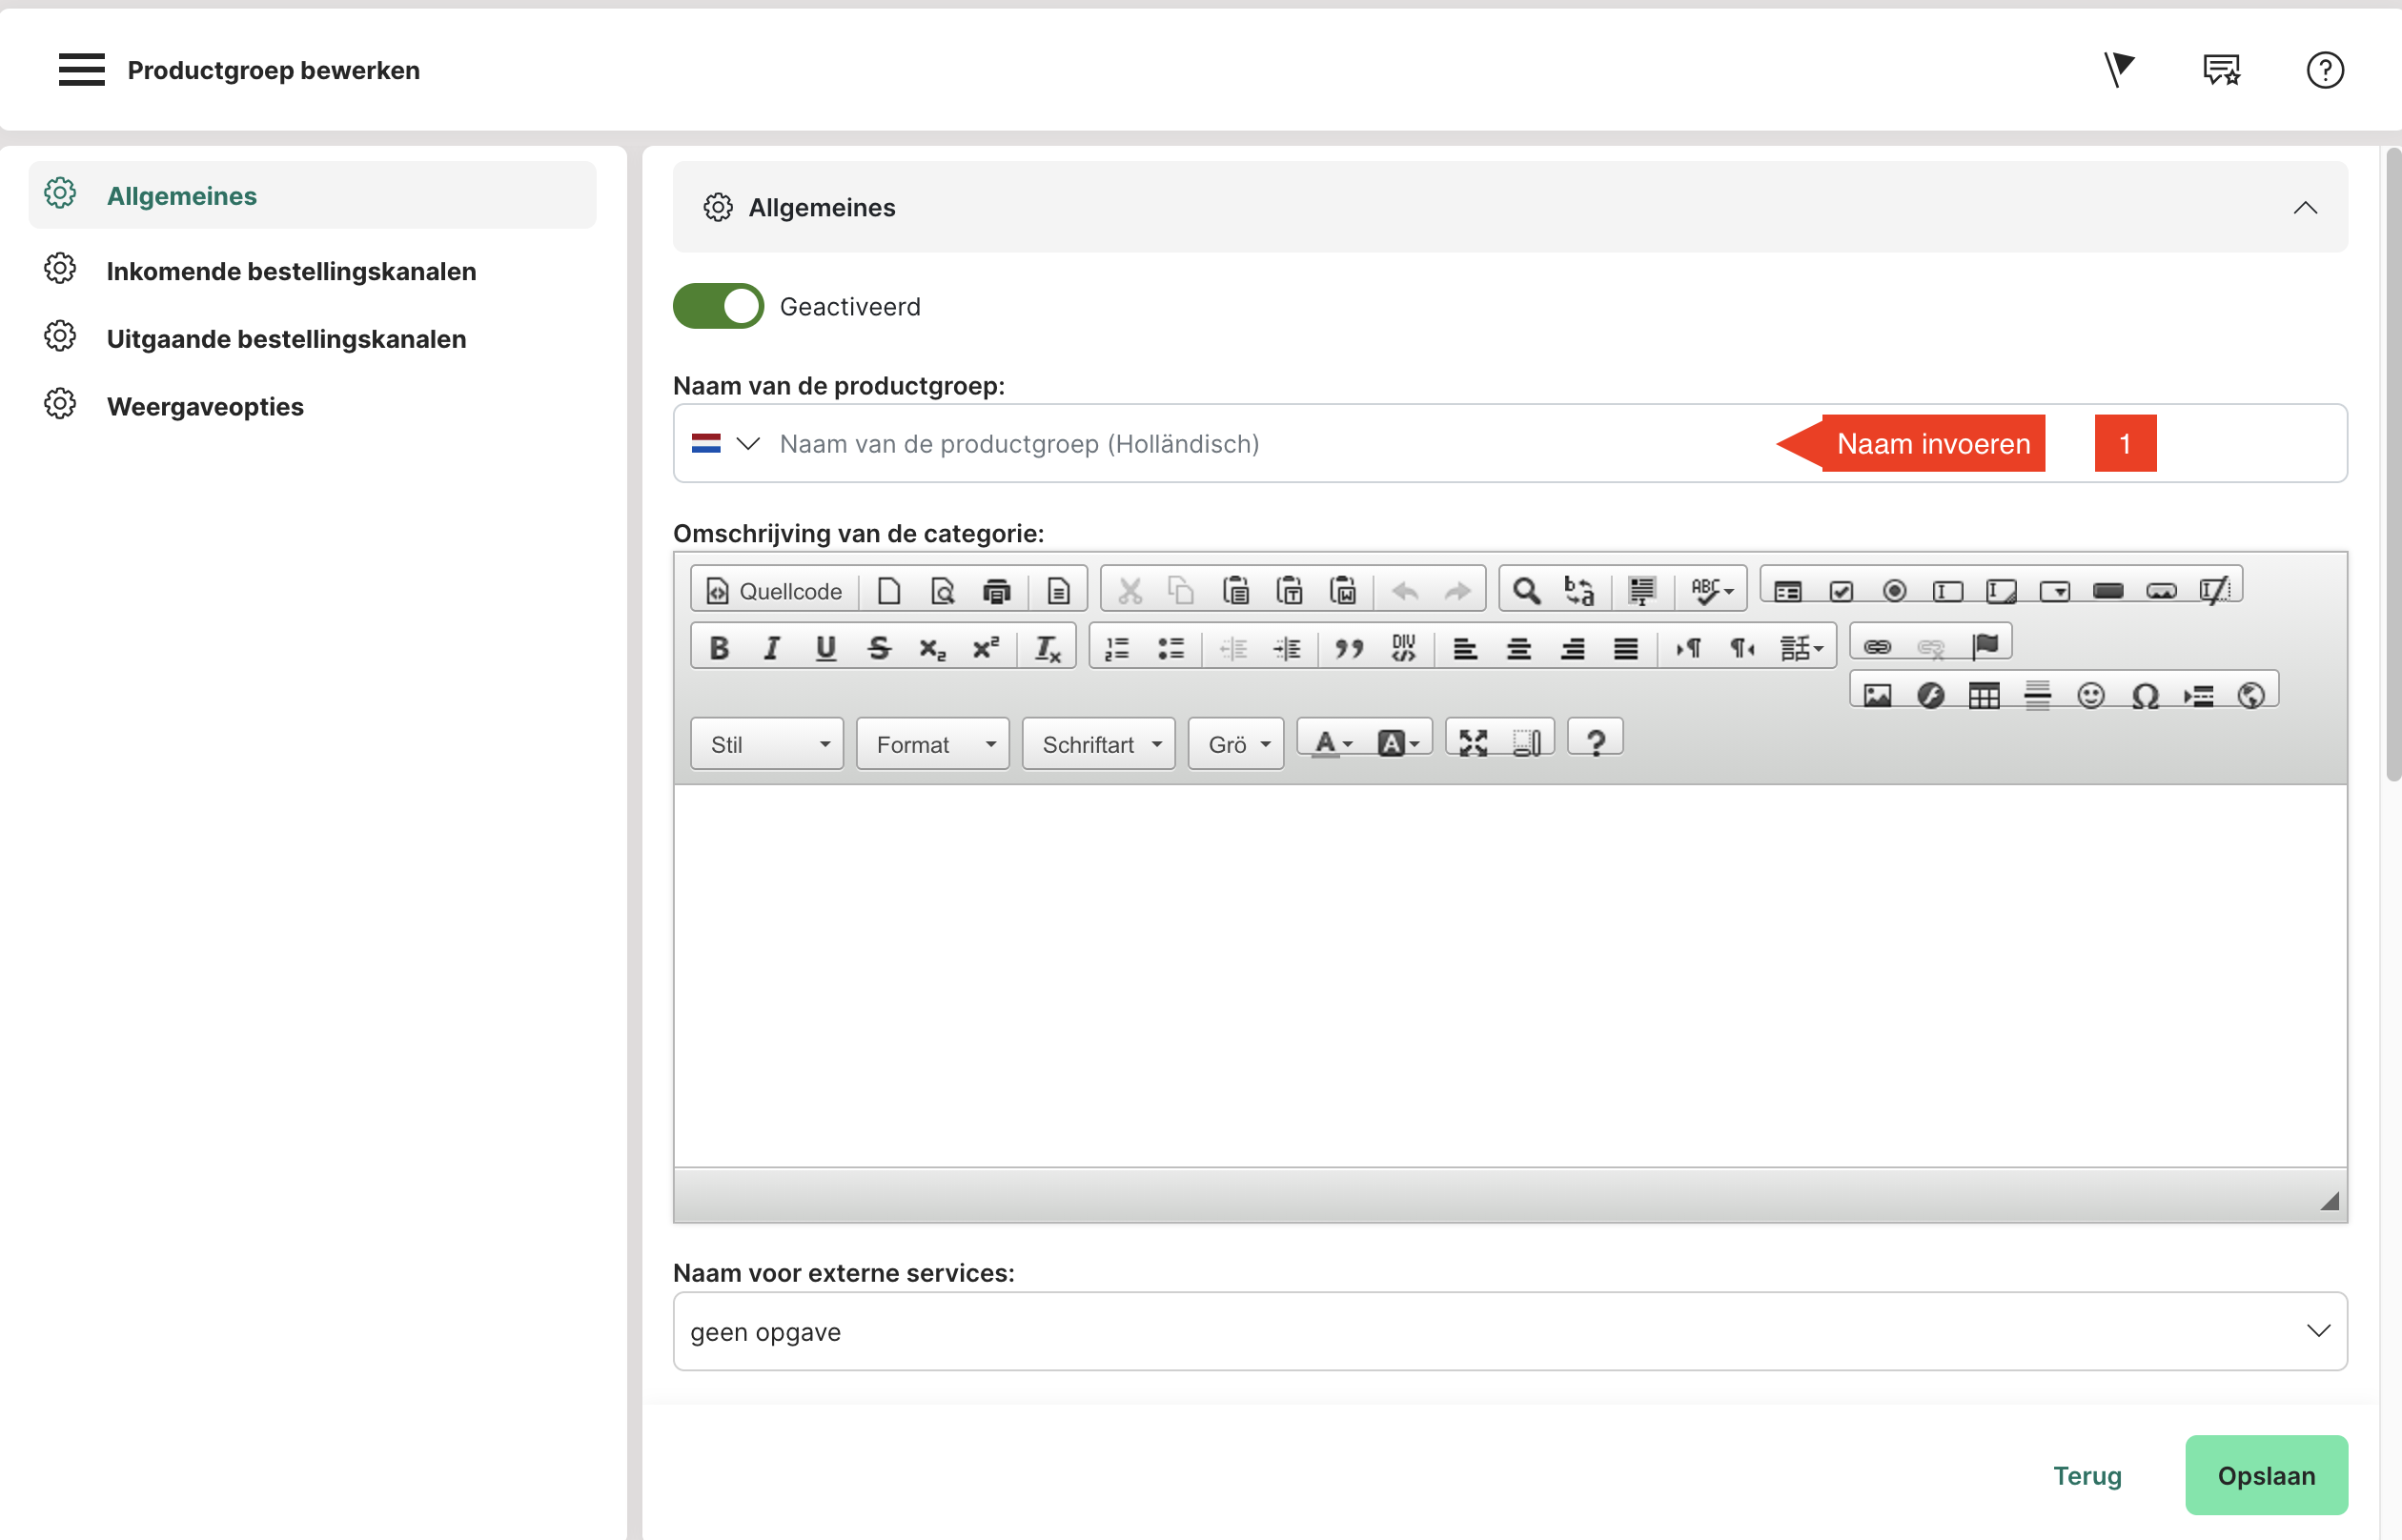This screenshot has height=1540, width=2402.
Task: Click the Bold formatting icon
Action: (x=718, y=648)
